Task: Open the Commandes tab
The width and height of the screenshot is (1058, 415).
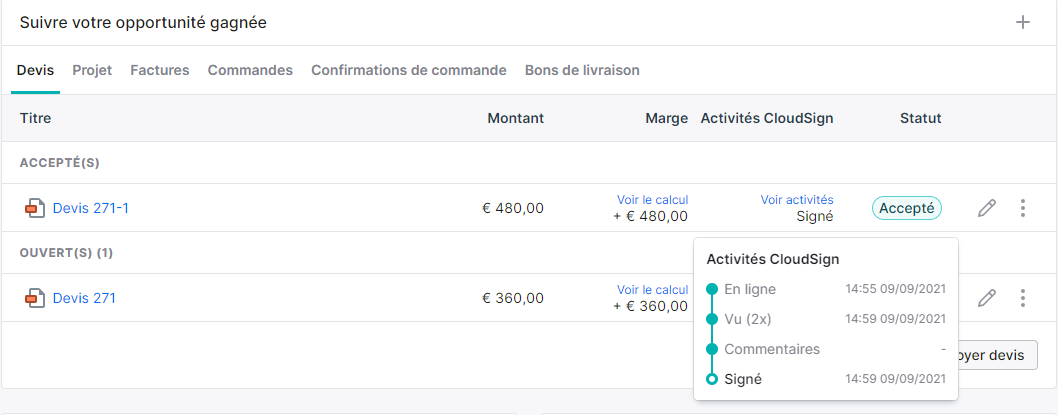Action: pos(250,70)
